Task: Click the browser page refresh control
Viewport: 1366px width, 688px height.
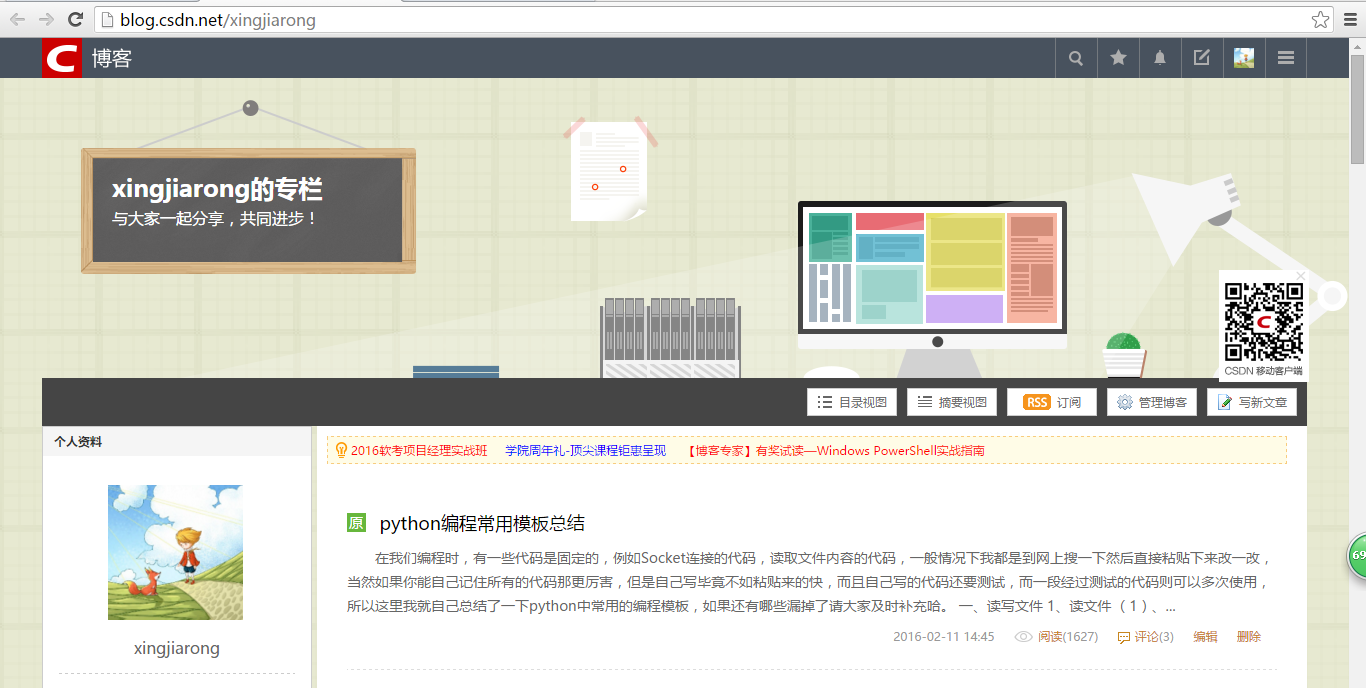Action: tap(74, 18)
